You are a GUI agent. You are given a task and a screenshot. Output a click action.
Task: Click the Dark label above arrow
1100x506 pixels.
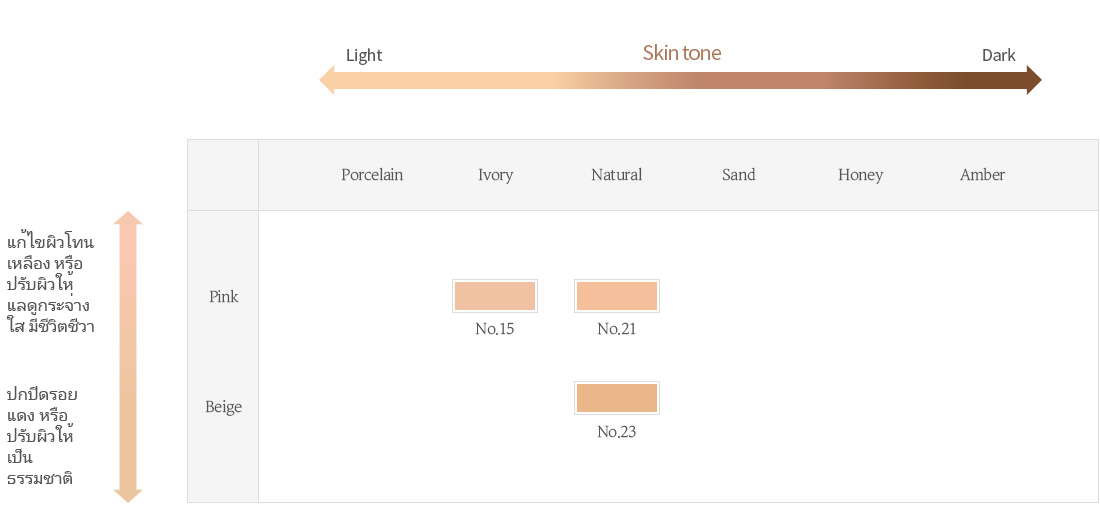tap(998, 55)
